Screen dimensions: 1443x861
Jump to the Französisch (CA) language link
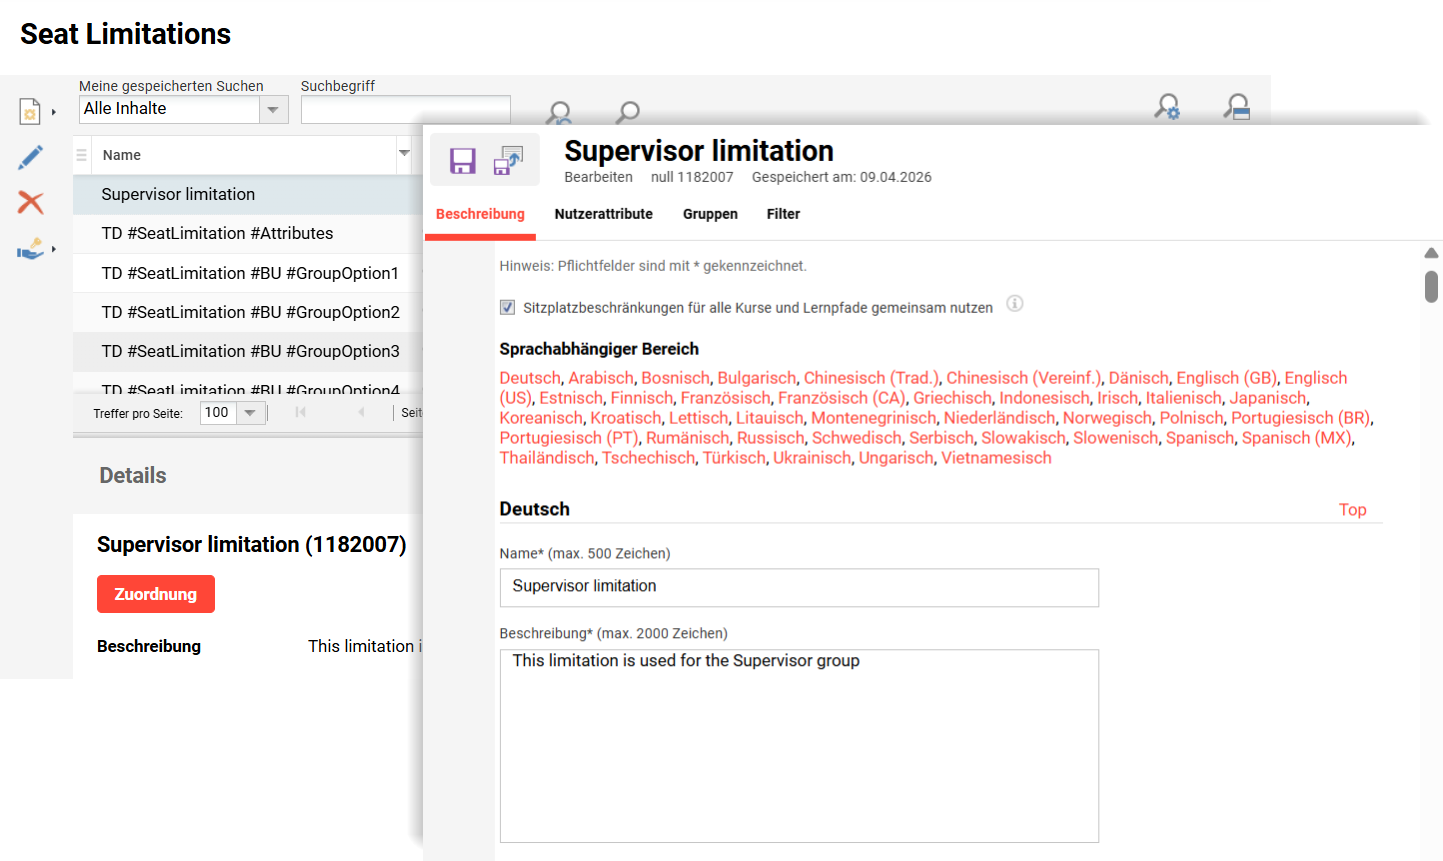tap(841, 398)
